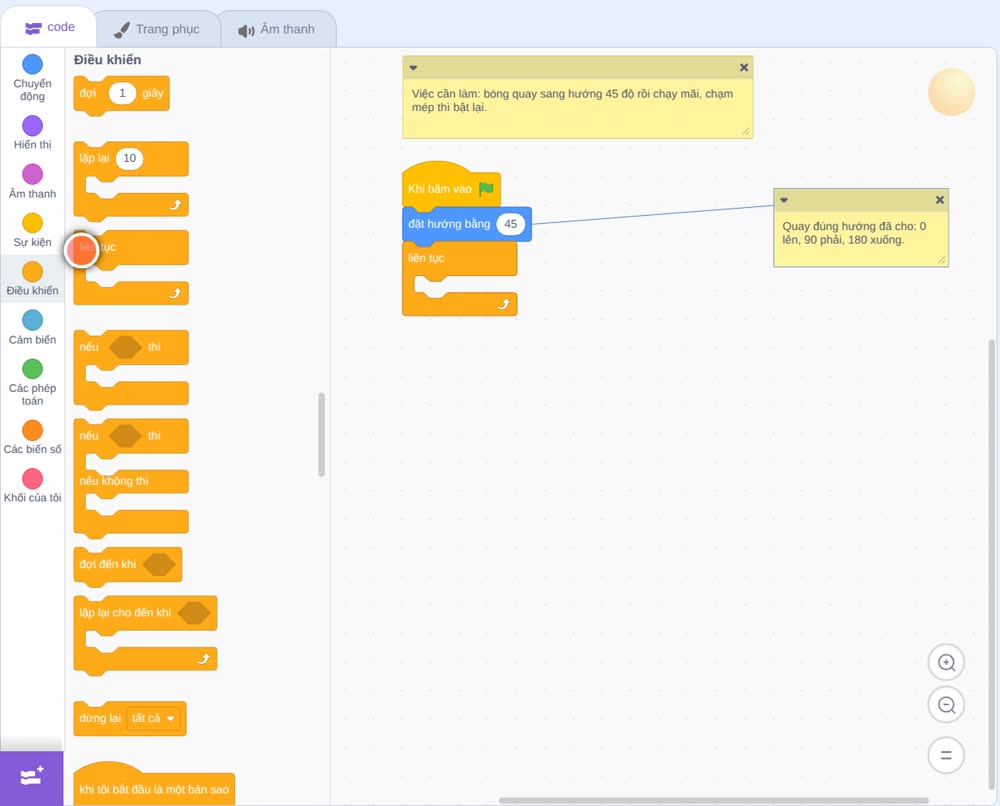The image size is (1000, 806).
Task: Select the Hiển thị category circle
Action: (33, 126)
